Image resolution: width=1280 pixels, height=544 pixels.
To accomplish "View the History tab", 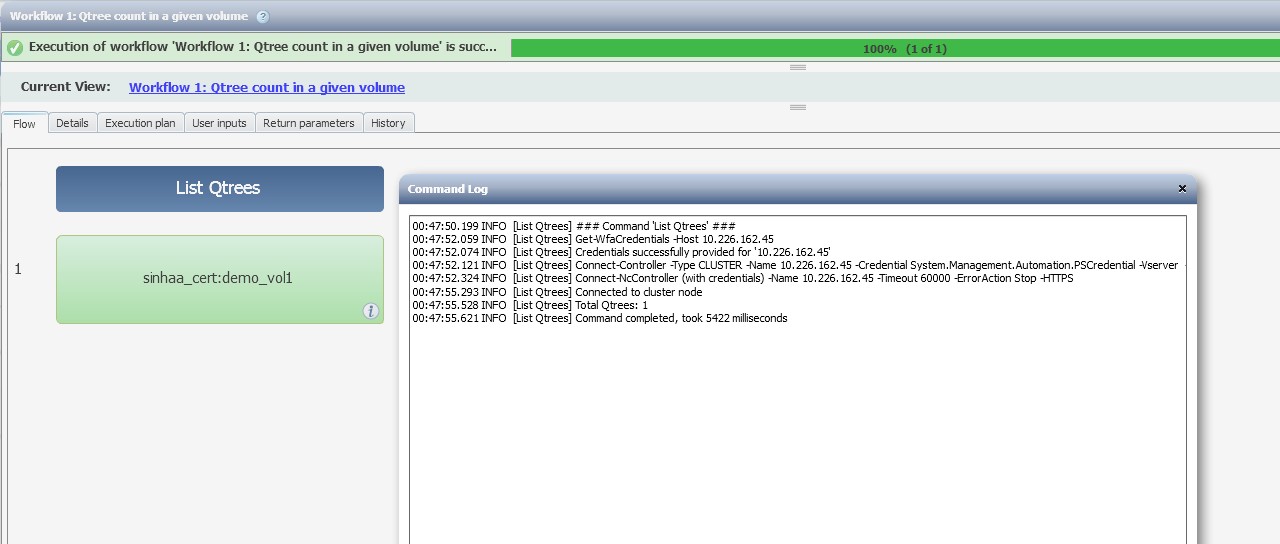I will [x=388, y=123].
